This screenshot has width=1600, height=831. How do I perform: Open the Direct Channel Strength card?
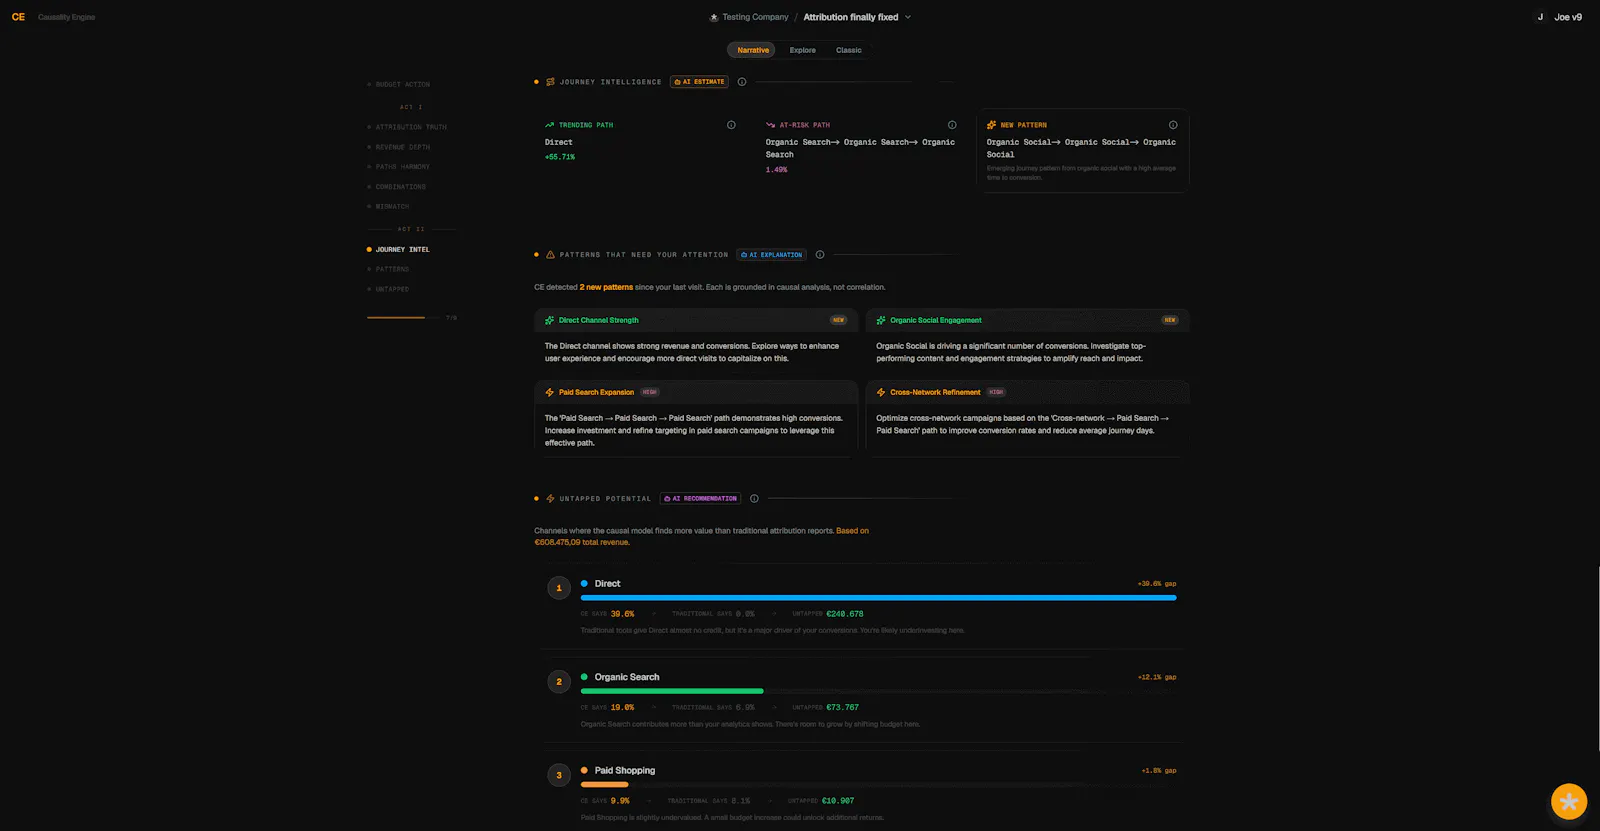(696, 340)
